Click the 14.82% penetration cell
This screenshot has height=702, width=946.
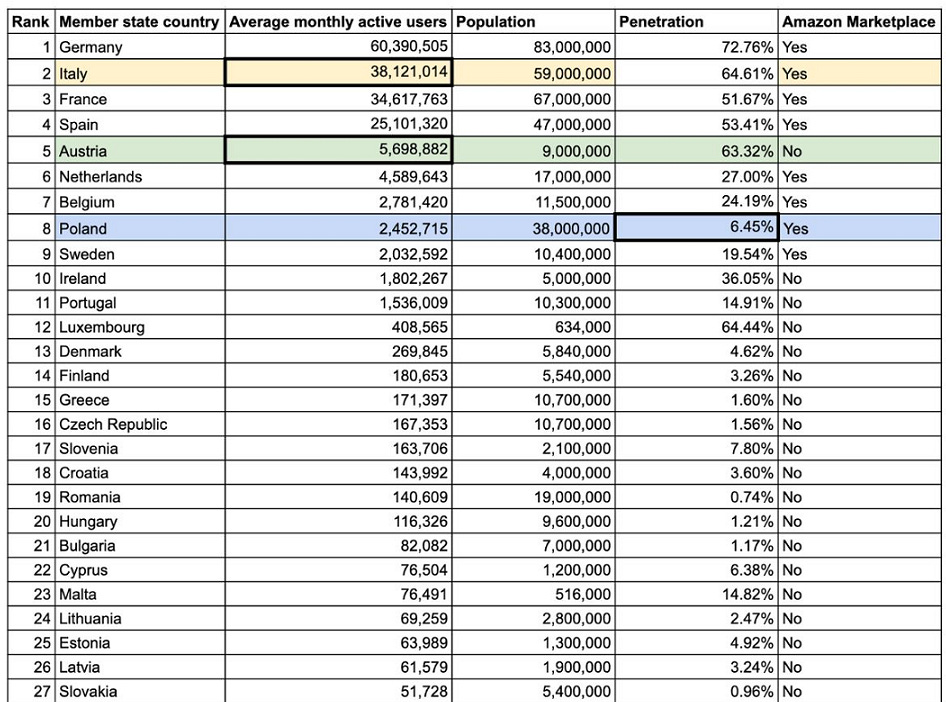click(x=696, y=593)
